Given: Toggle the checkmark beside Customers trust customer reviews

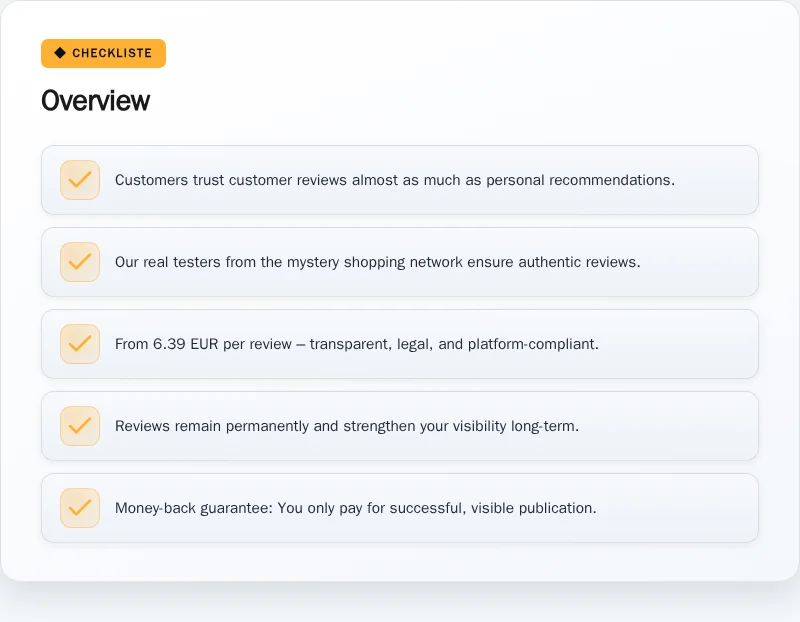Looking at the screenshot, I should (80, 180).
